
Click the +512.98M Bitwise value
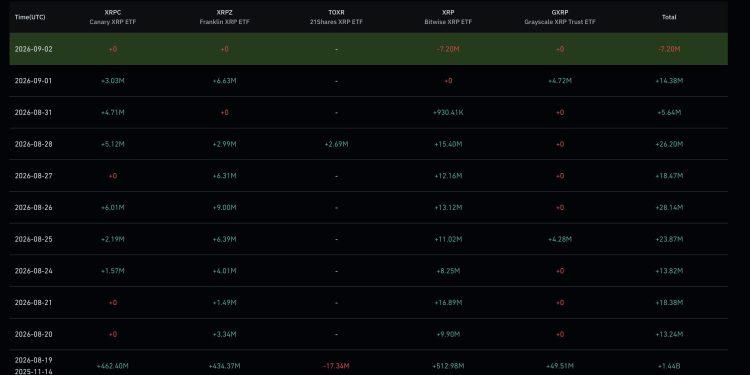pyautogui.click(x=448, y=366)
